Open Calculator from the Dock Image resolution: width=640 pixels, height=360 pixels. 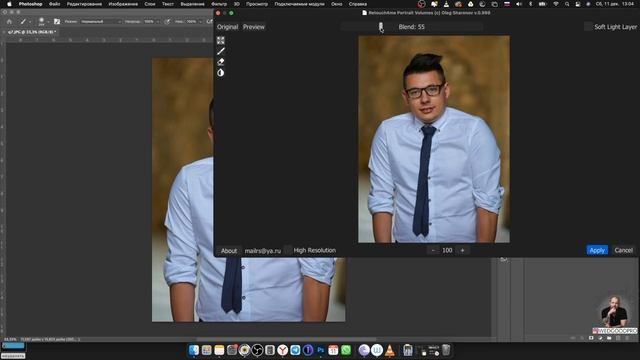click(x=270, y=350)
